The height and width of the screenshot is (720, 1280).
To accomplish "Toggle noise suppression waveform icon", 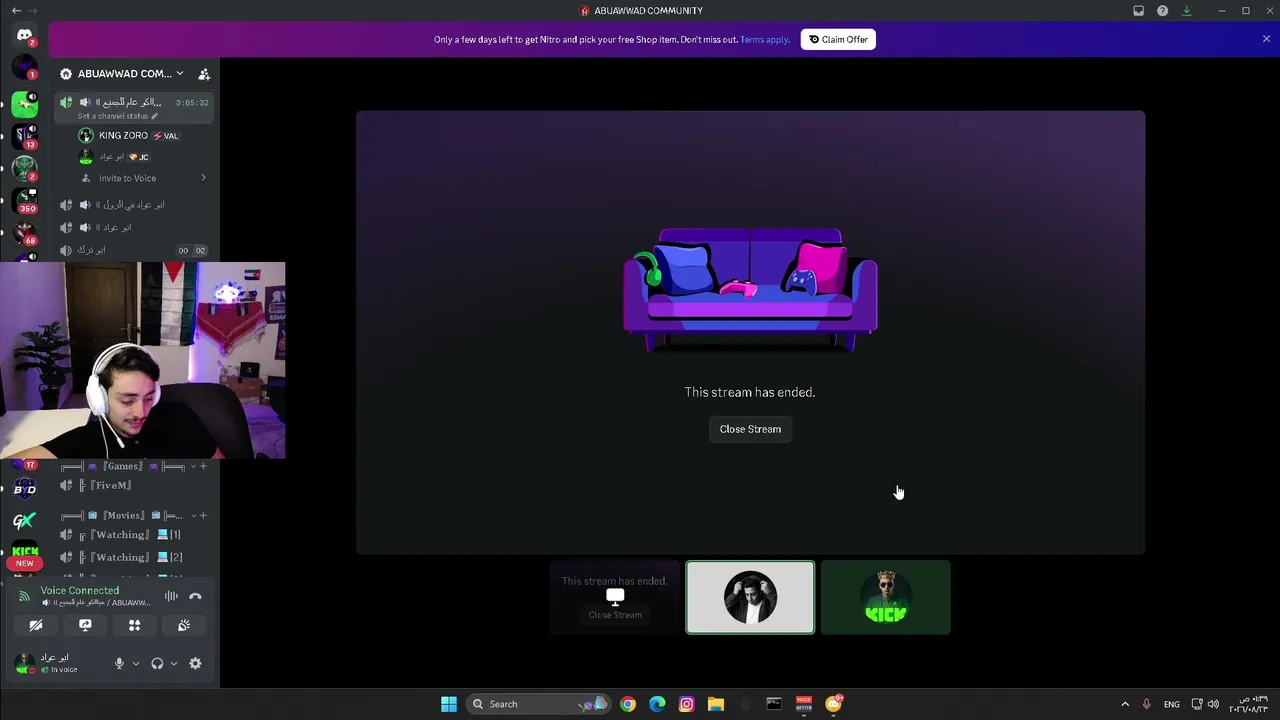I will point(171,596).
